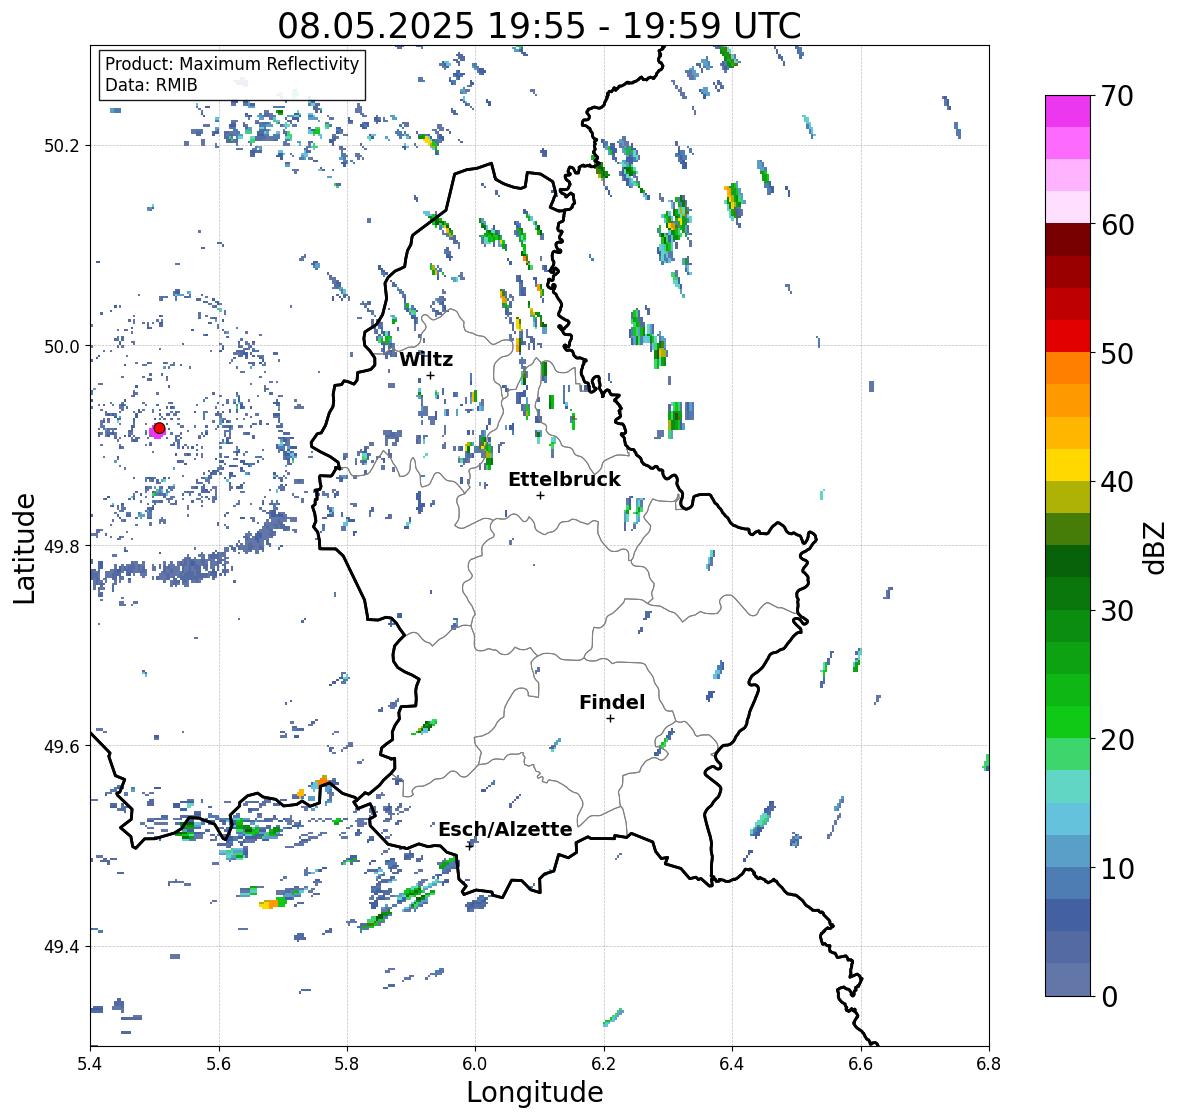The width and height of the screenshot is (1179, 1117).
Task: Click the 50.0 latitude tick label
Action: coord(62,347)
